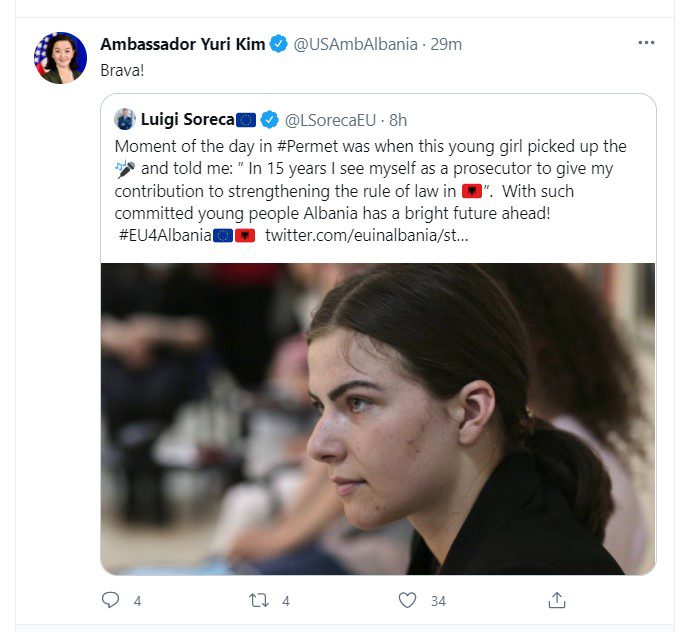Viewport: 682px width, 632px height.
Task: Click the share tweet icon
Action: tap(557, 600)
